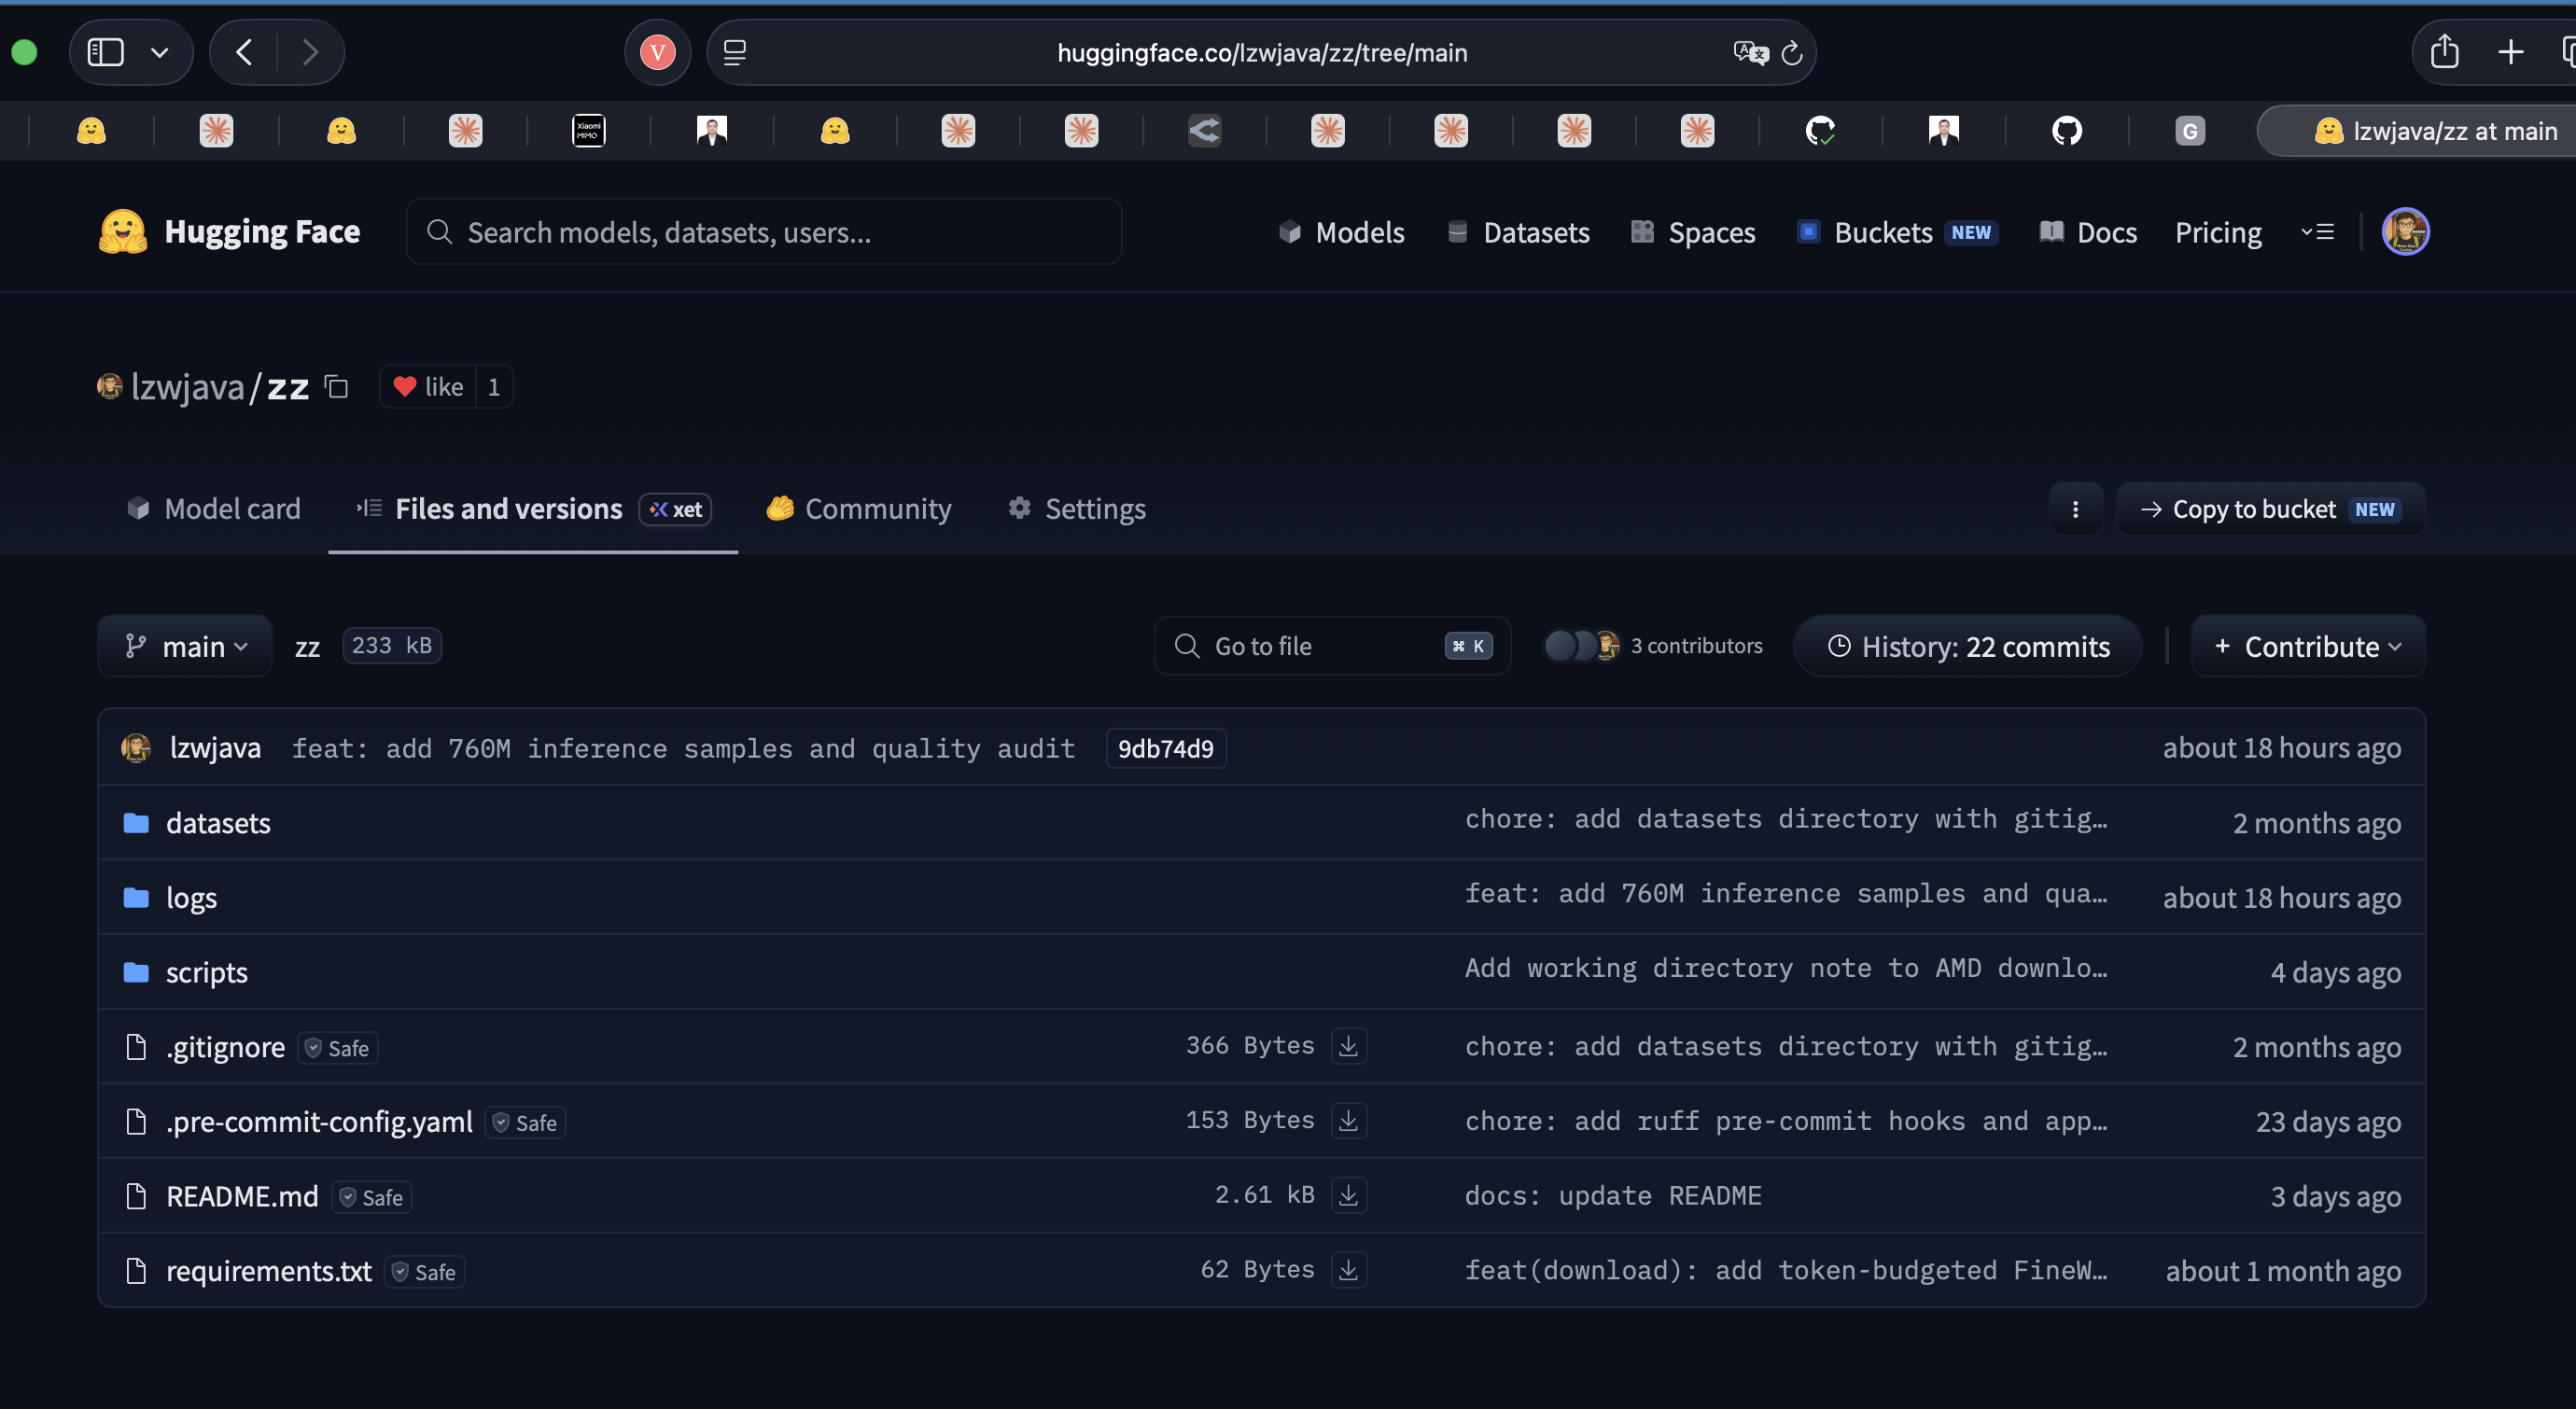
Task: Go back with the browser back arrow
Action: [x=244, y=52]
